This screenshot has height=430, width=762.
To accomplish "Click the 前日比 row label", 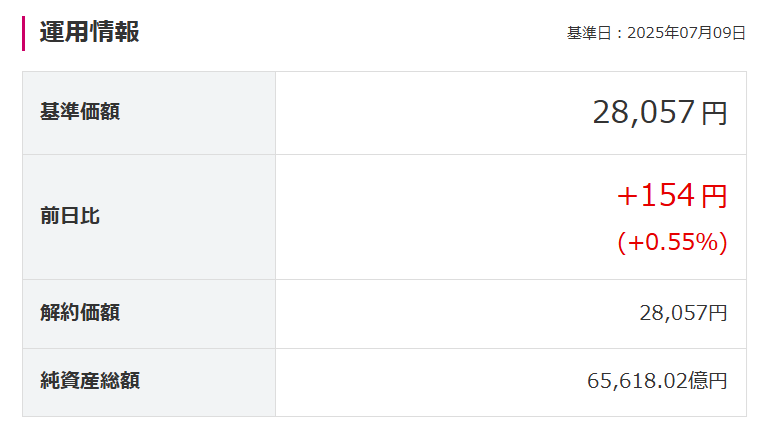I will pos(70,216).
